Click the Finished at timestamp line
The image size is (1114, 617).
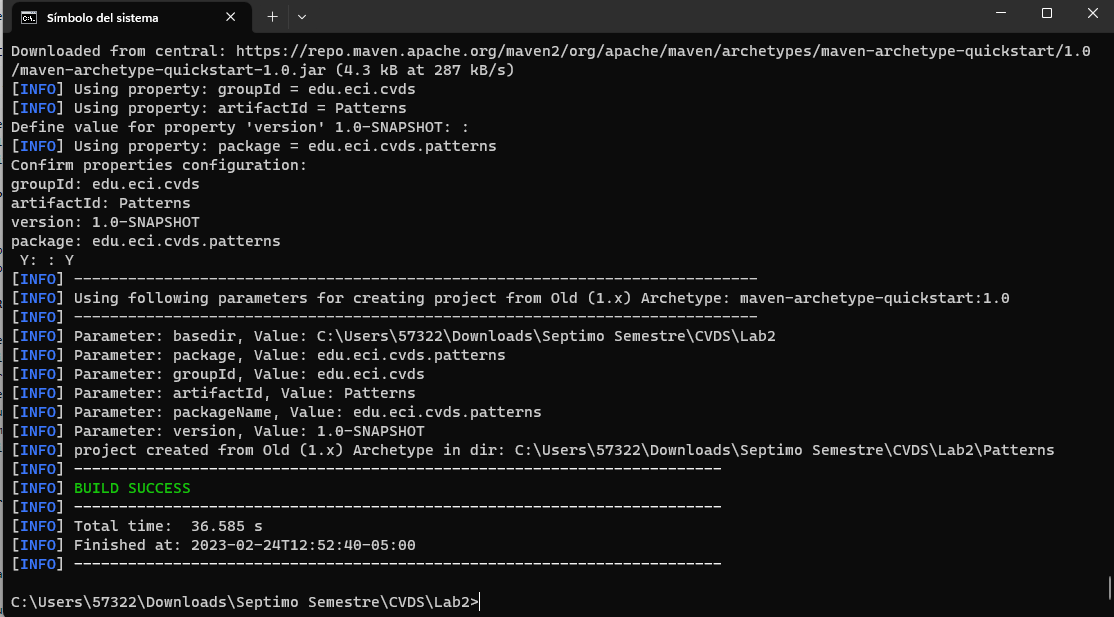[200, 544]
